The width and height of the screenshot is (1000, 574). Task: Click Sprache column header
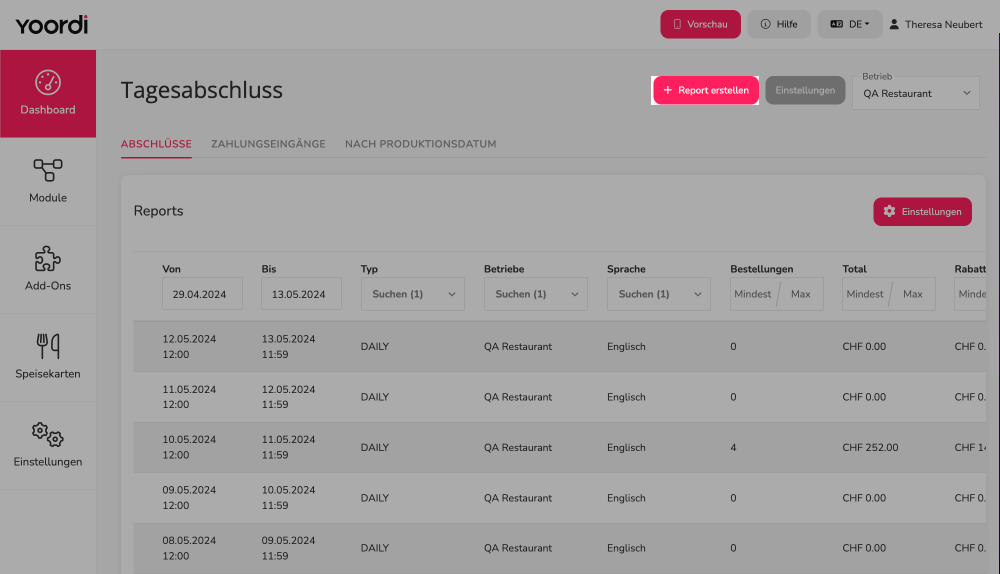point(626,269)
